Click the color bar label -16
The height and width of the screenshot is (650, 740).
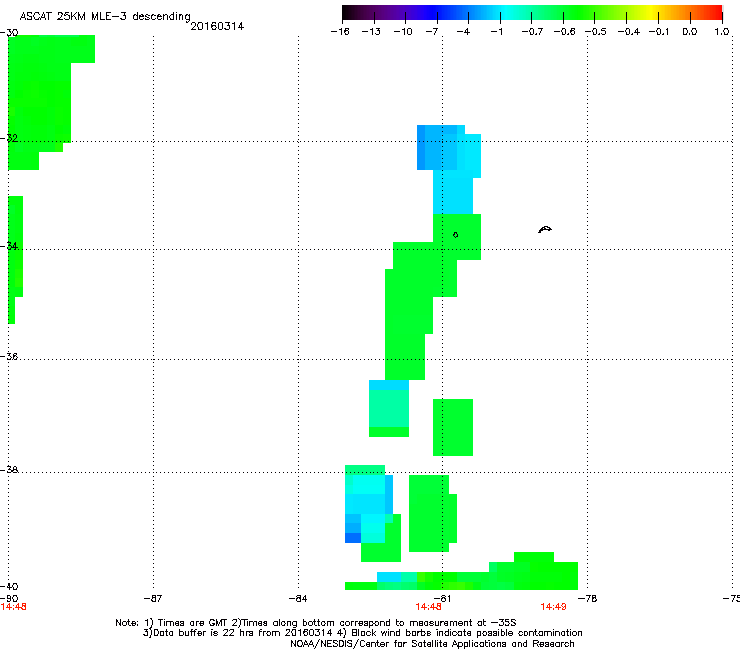[340, 32]
